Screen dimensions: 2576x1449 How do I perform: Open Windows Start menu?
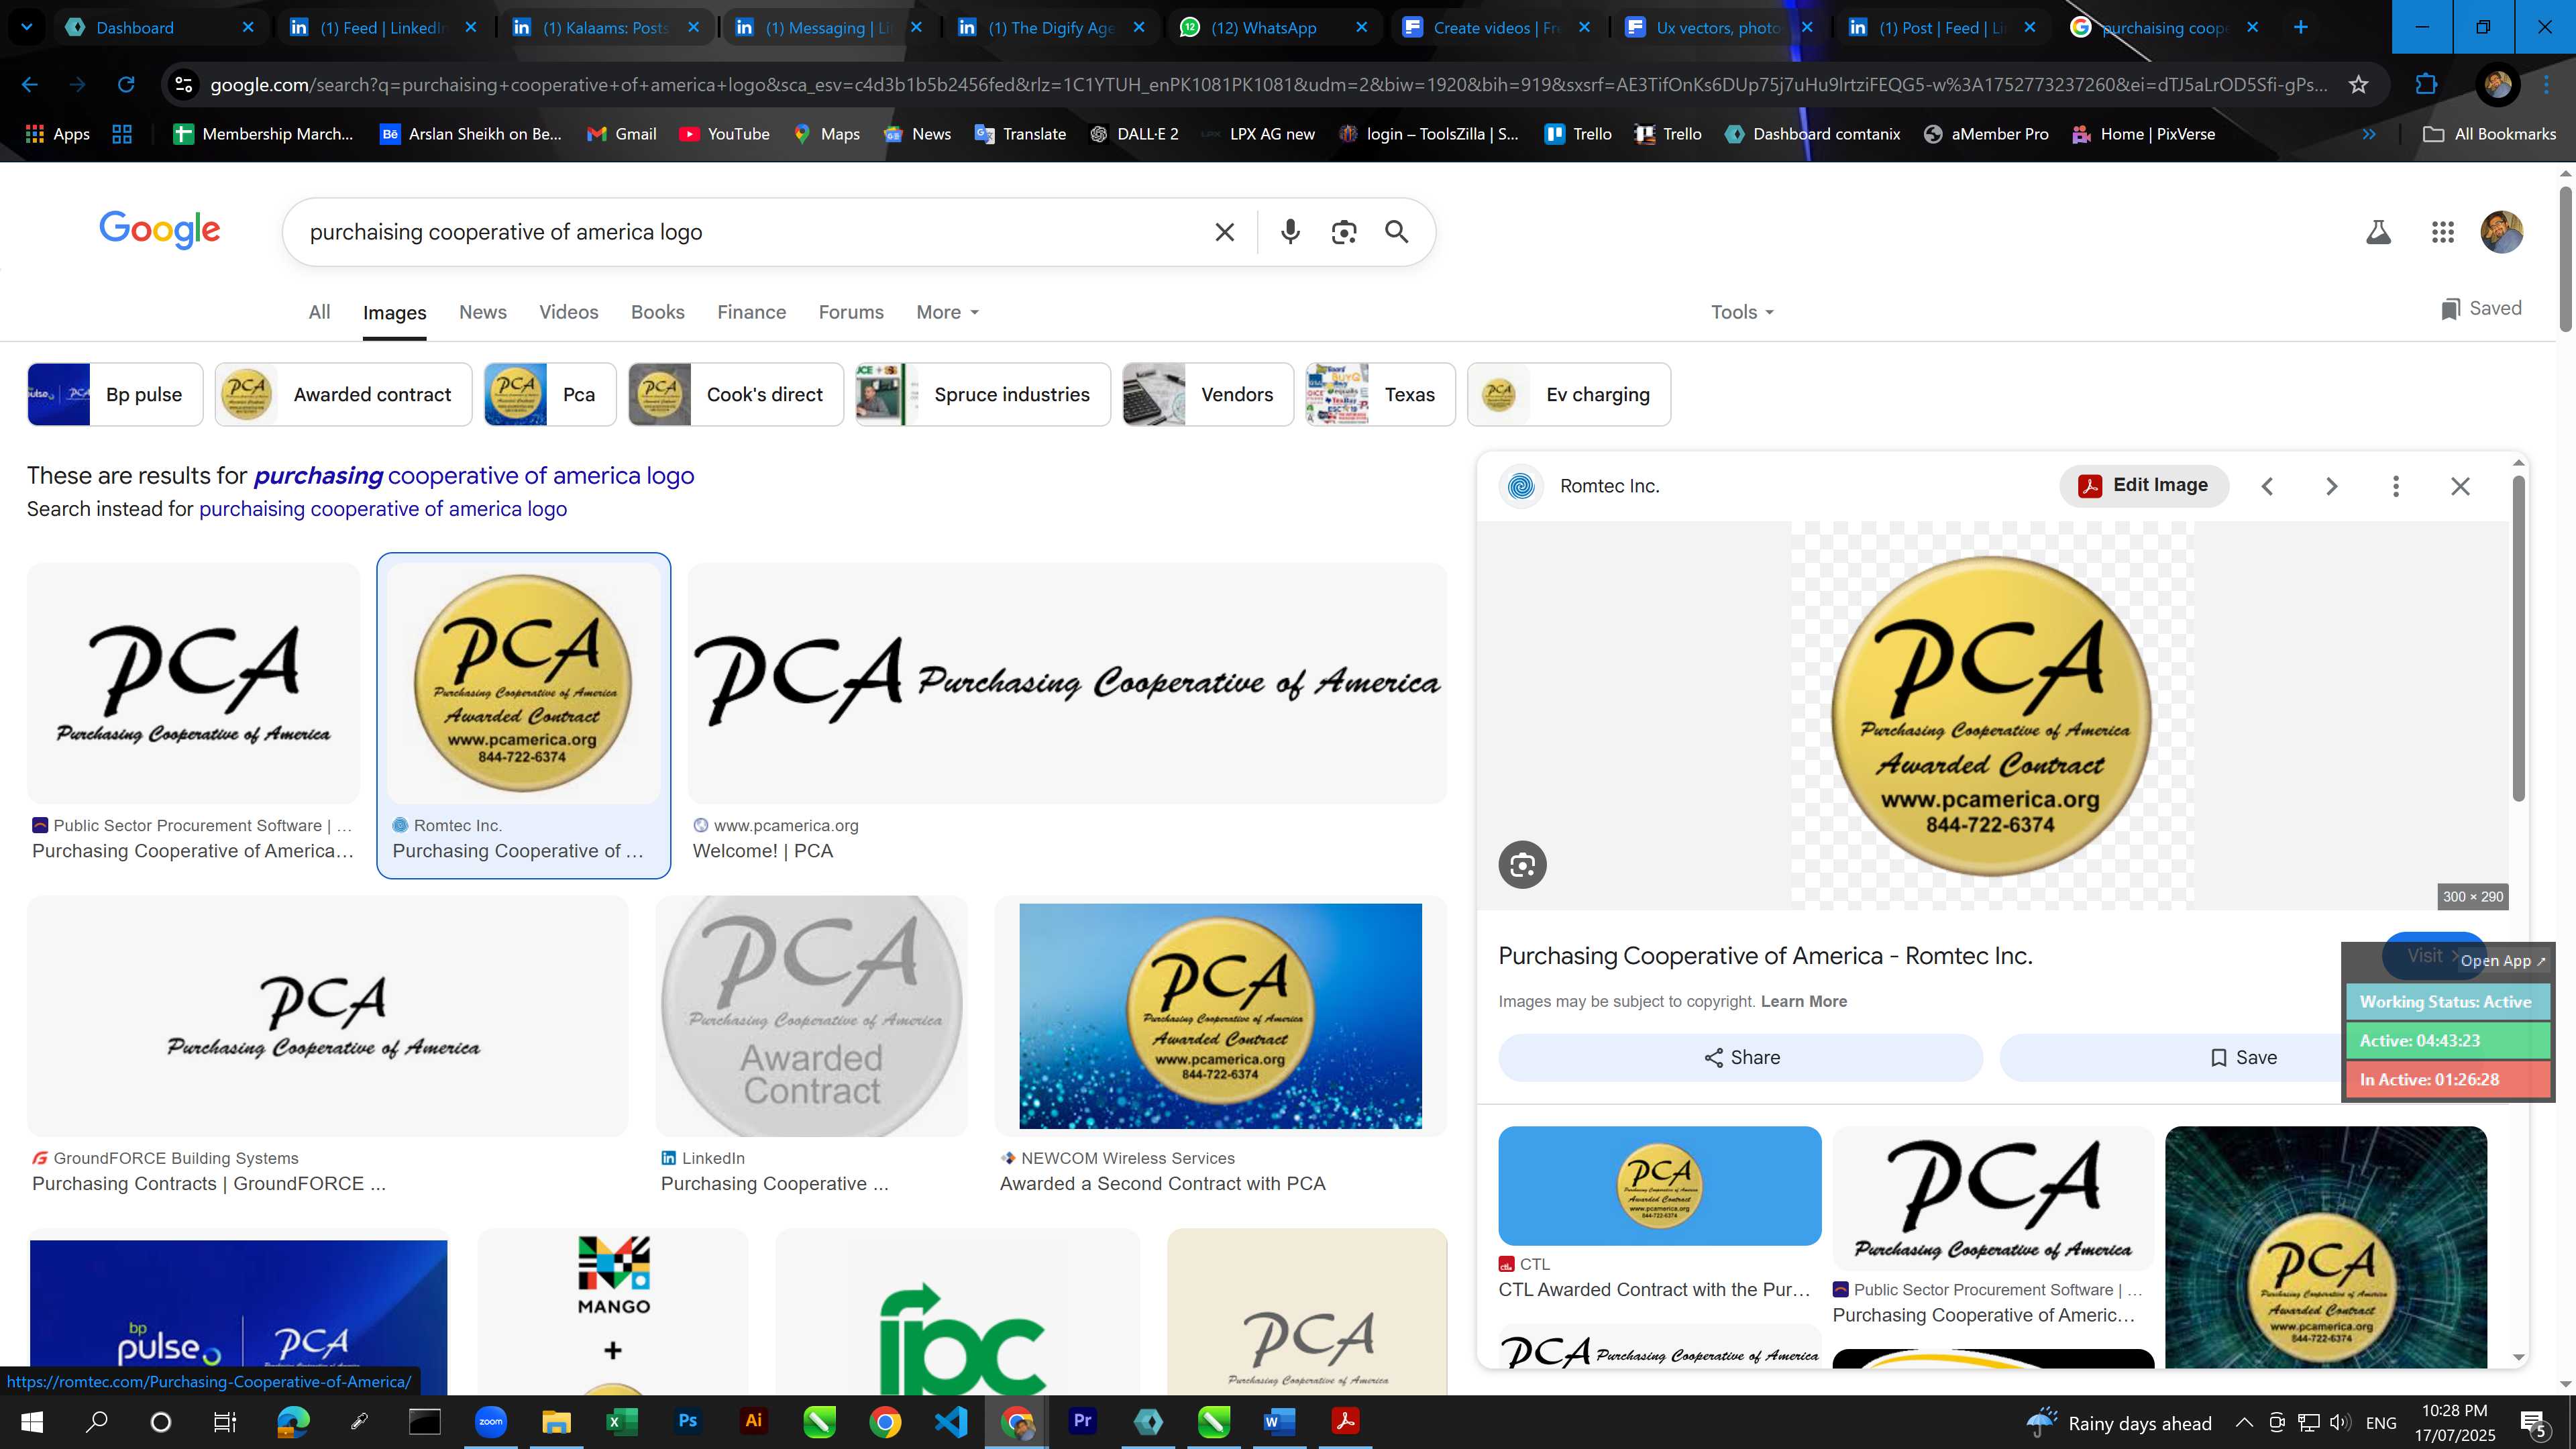pyautogui.click(x=32, y=1422)
